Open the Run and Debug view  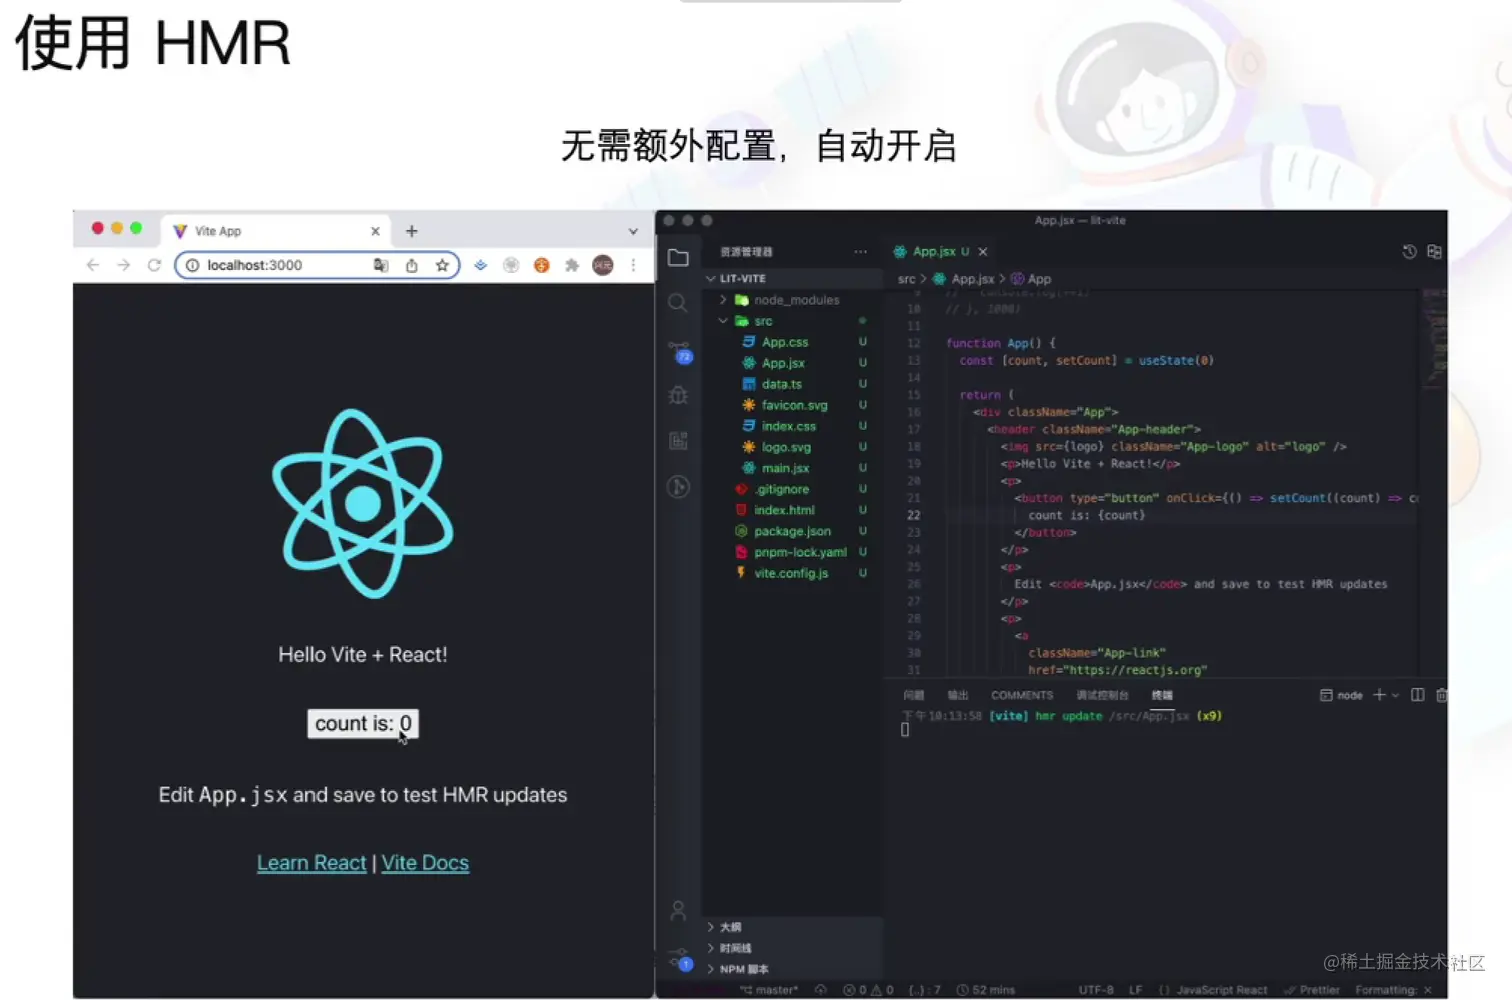point(678,395)
